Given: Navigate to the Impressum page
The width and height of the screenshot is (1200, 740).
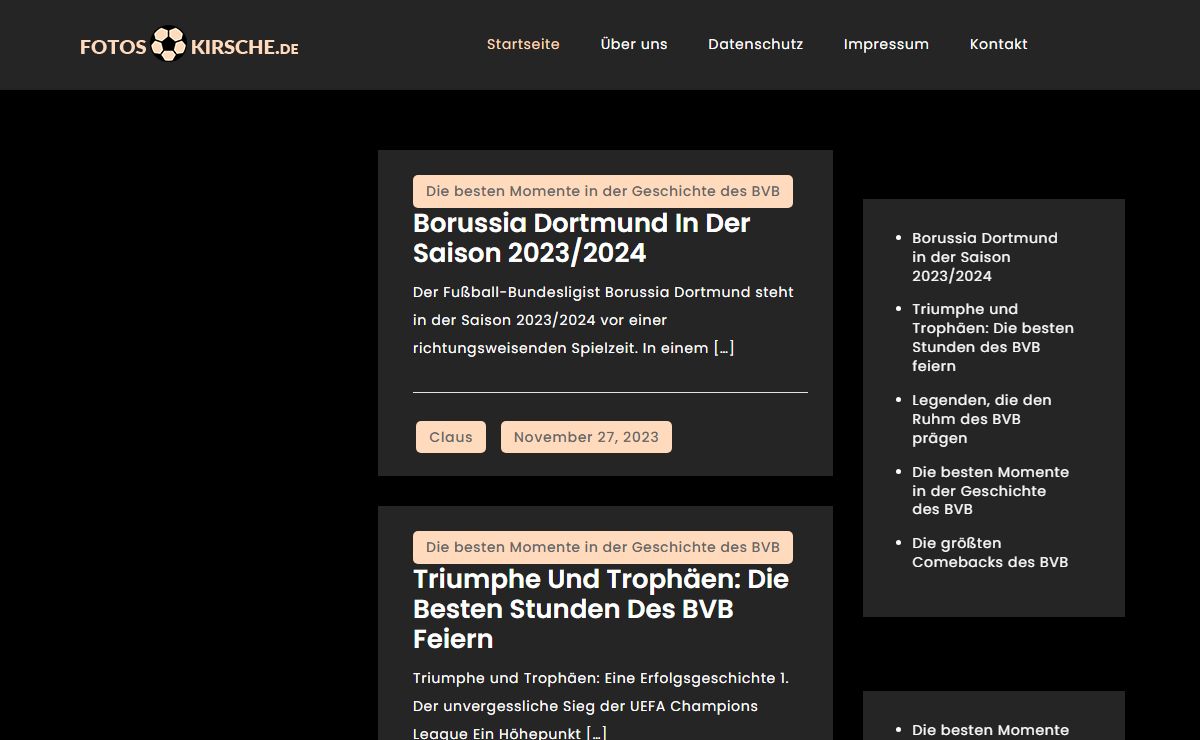Looking at the screenshot, I should pyautogui.click(x=886, y=44).
